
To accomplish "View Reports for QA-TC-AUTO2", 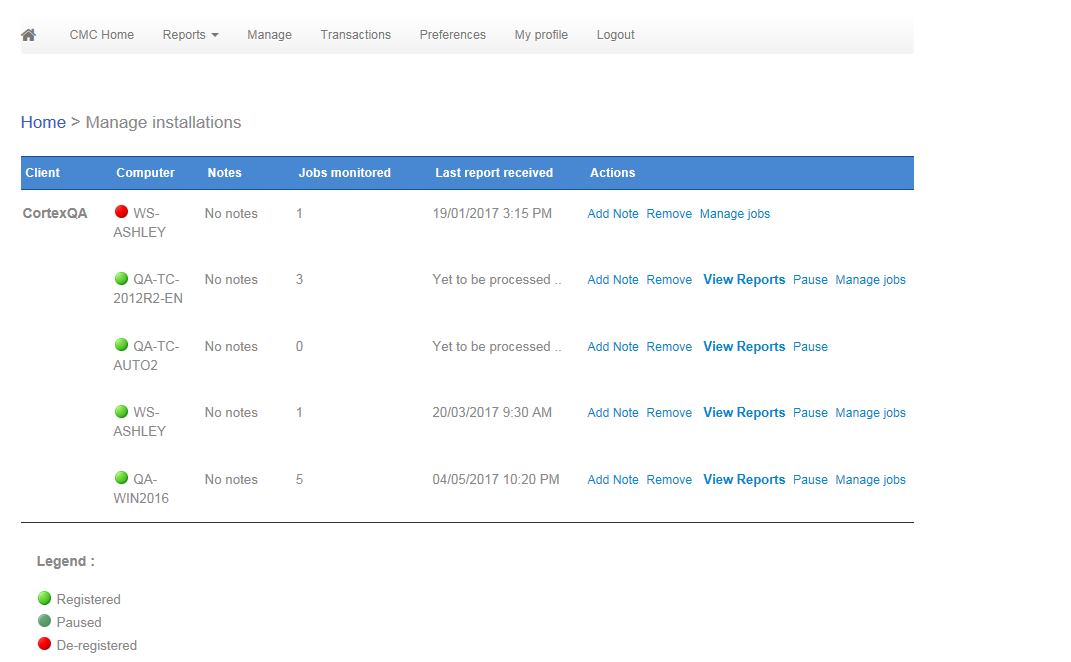I will click(x=745, y=347).
